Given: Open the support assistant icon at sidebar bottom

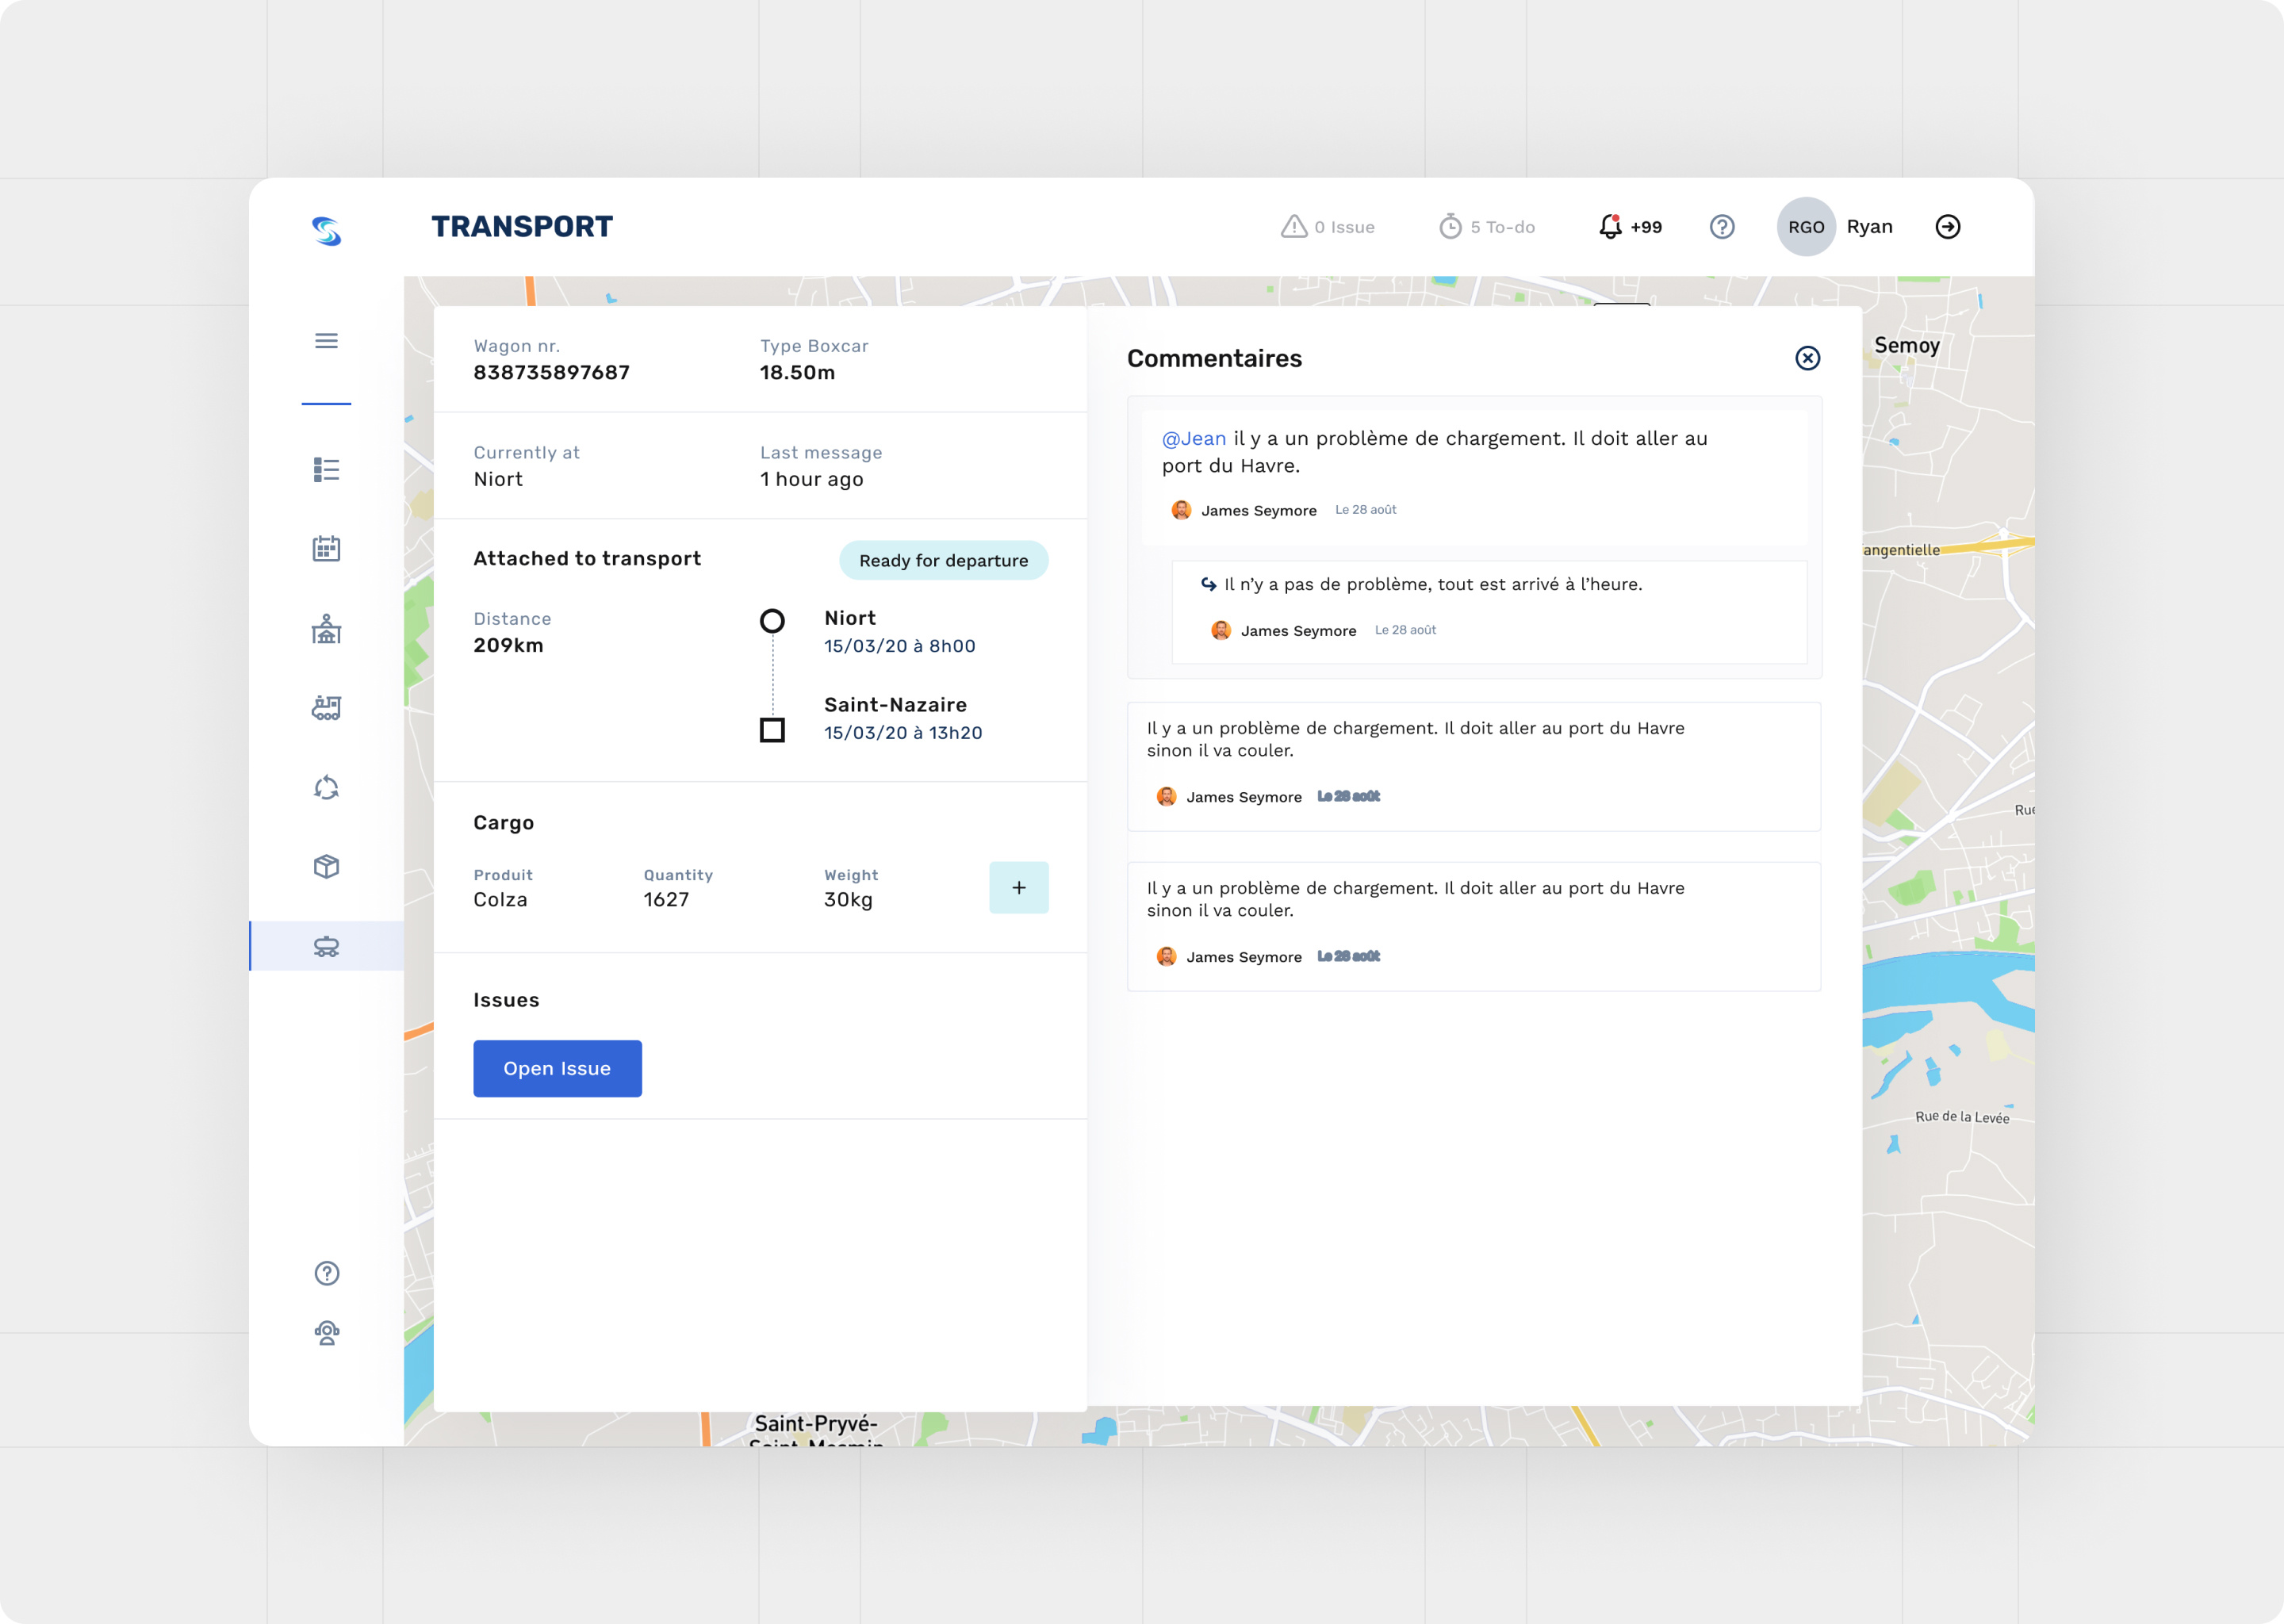Looking at the screenshot, I should pyautogui.click(x=326, y=1331).
